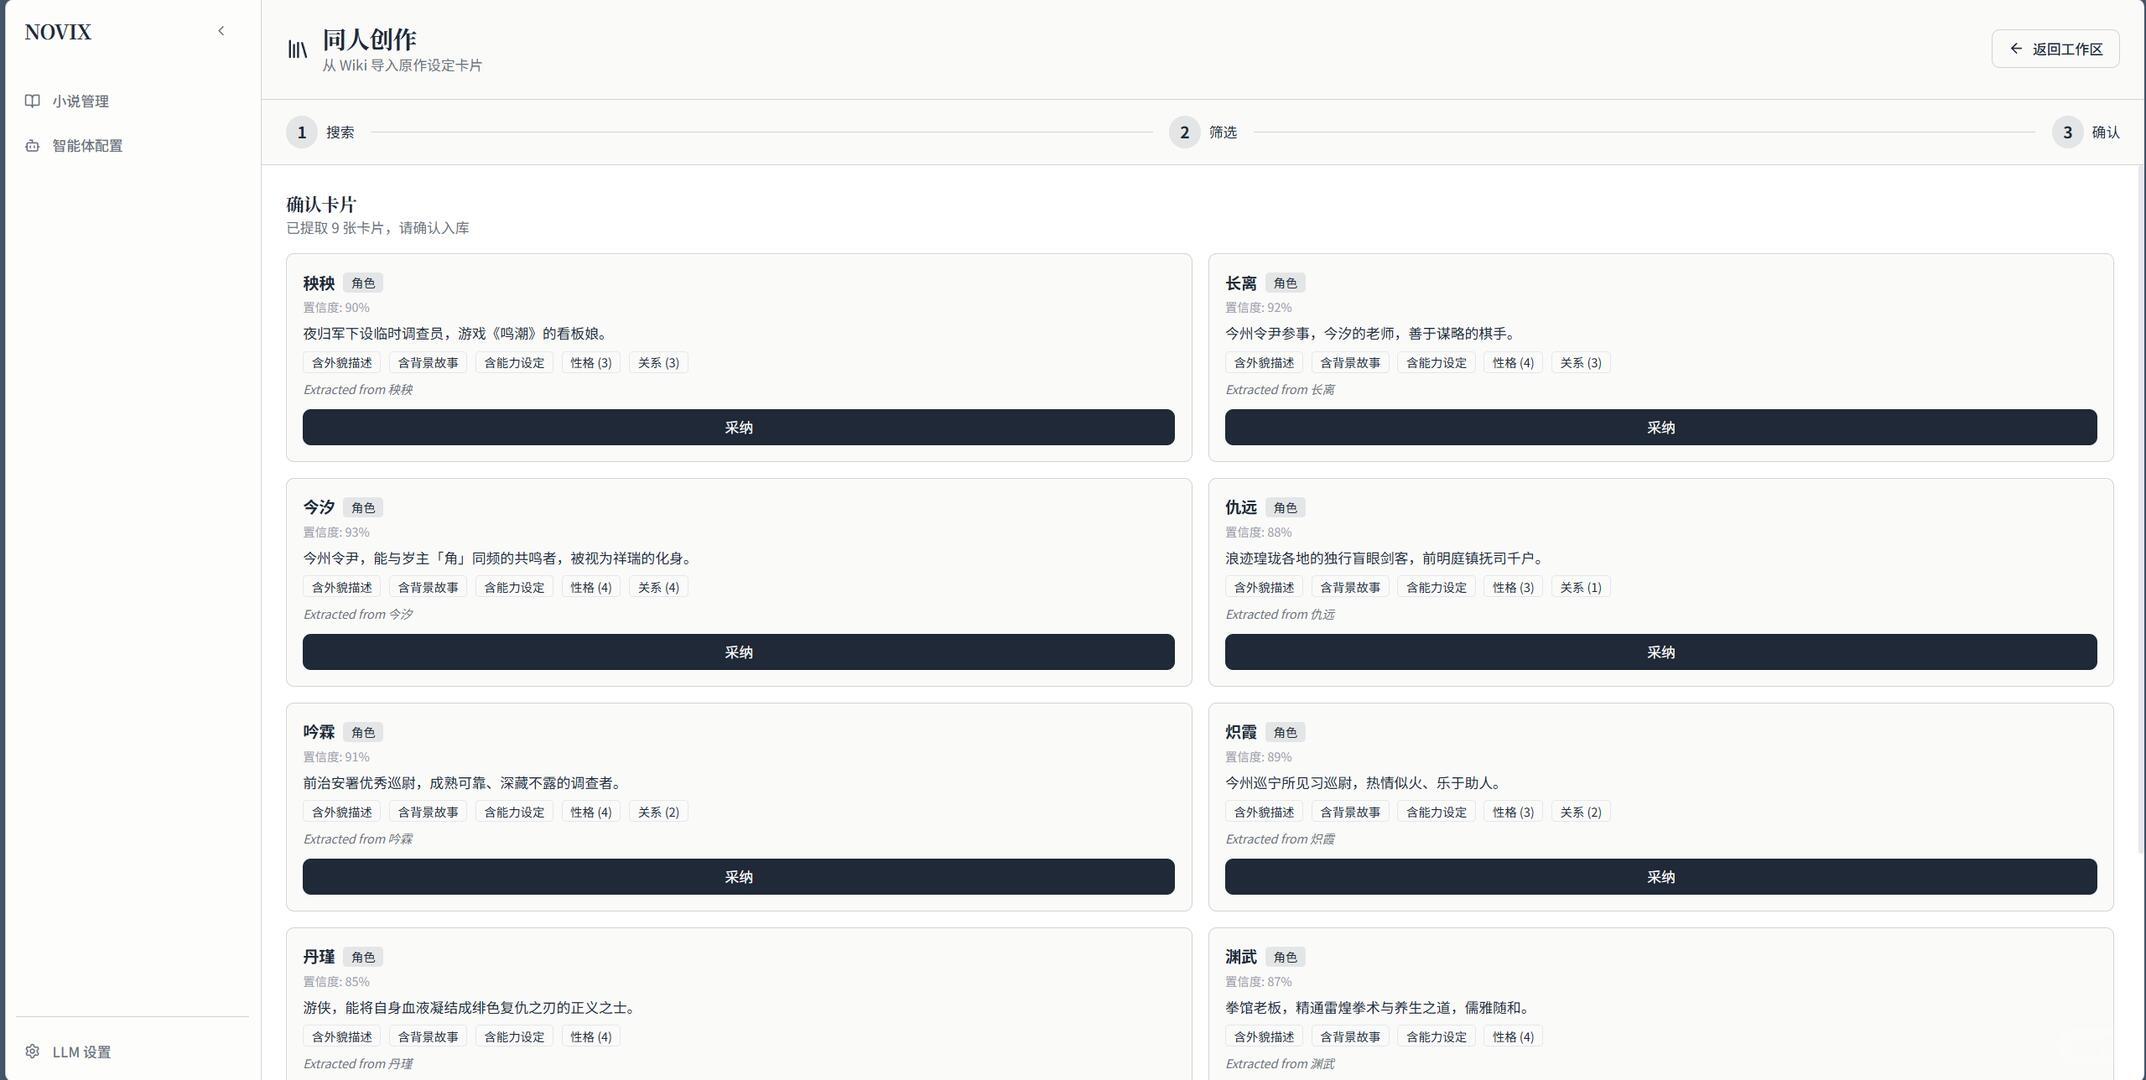Click 含能力设定 tag on 炽霞 card
This screenshot has height=1080, width=2146.
[x=1436, y=812]
